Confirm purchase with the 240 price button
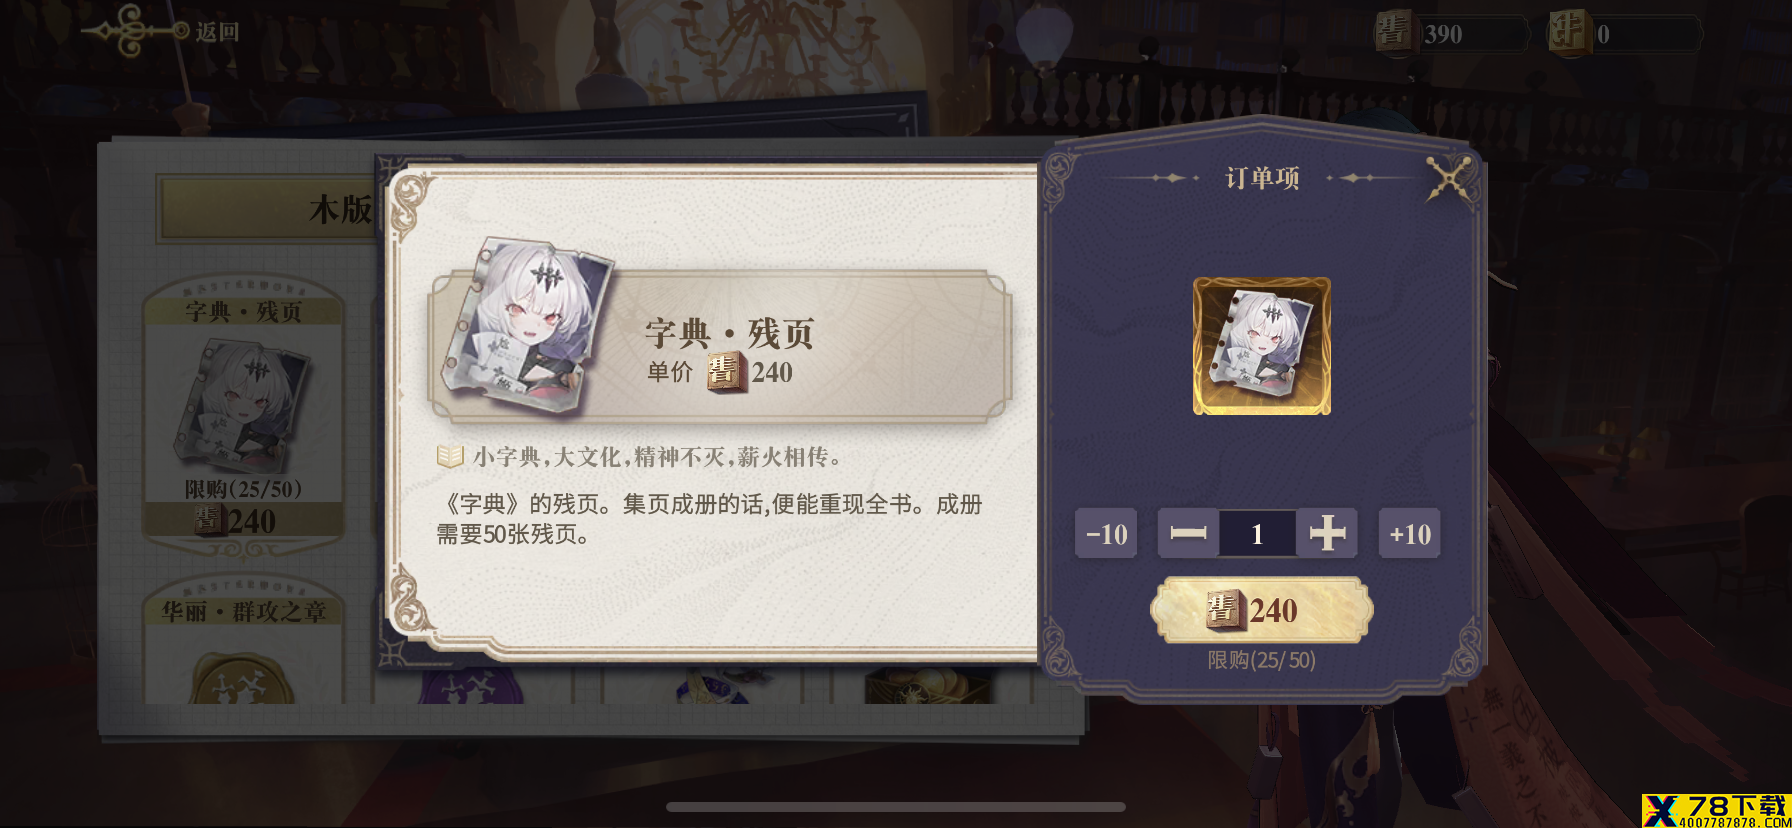The width and height of the screenshot is (1792, 828). [1261, 610]
